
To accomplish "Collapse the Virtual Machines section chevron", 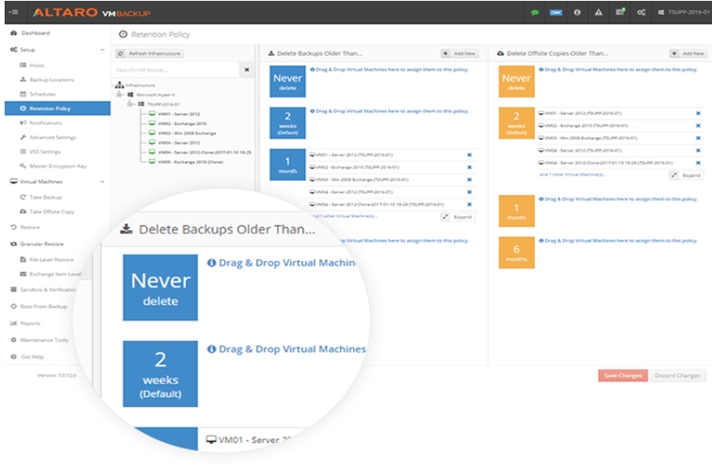I will pyautogui.click(x=102, y=182).
